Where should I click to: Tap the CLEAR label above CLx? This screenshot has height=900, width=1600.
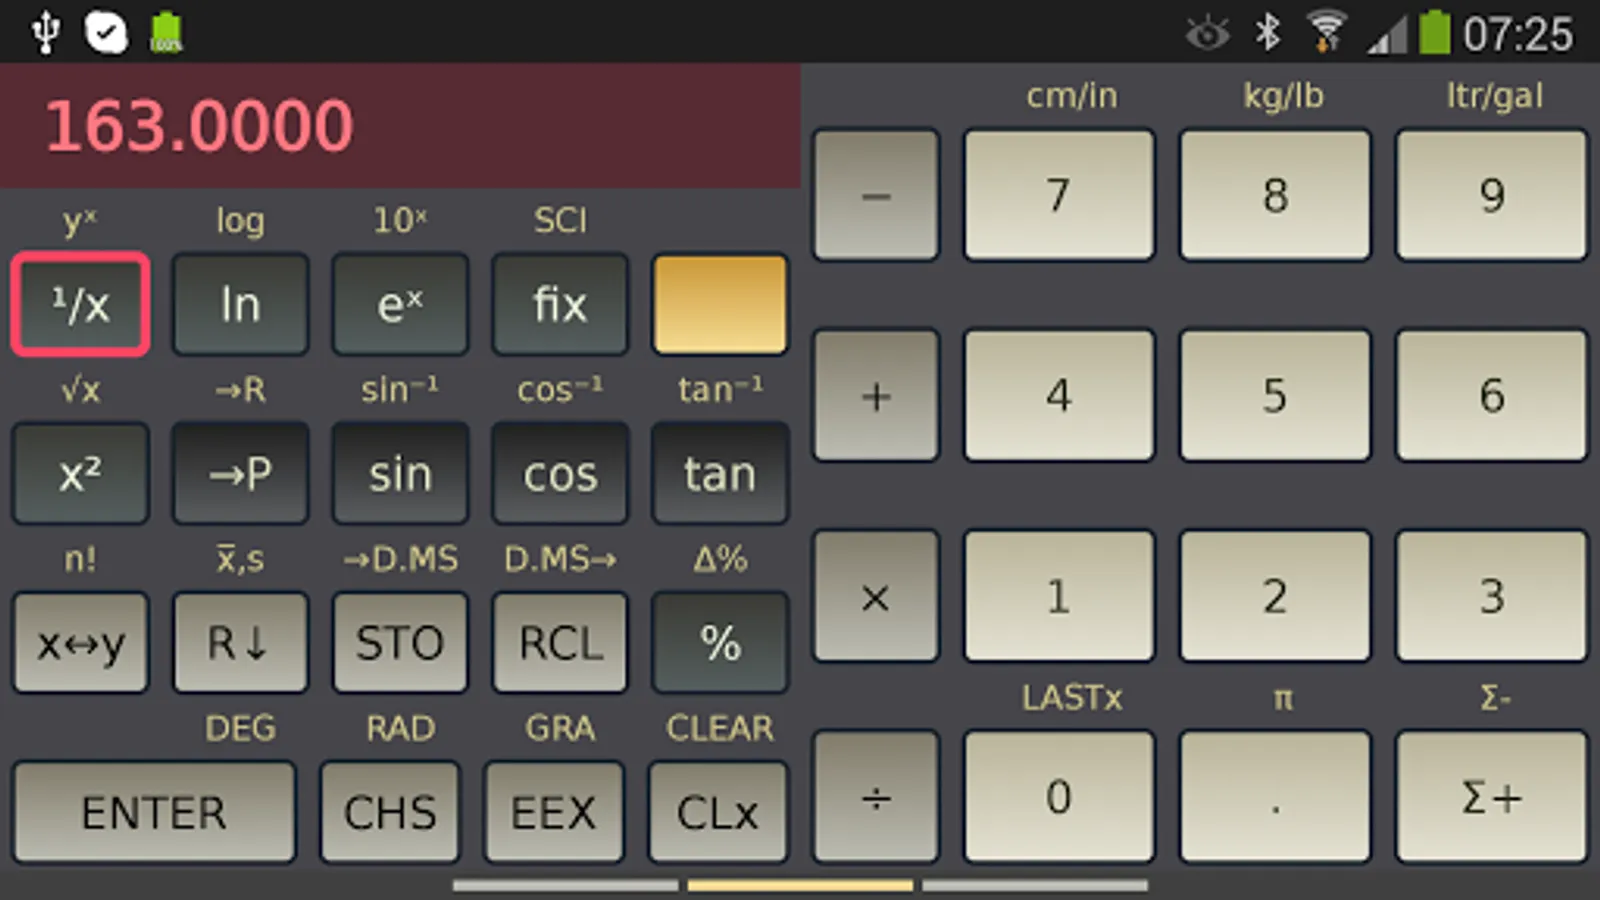[720, 728]
